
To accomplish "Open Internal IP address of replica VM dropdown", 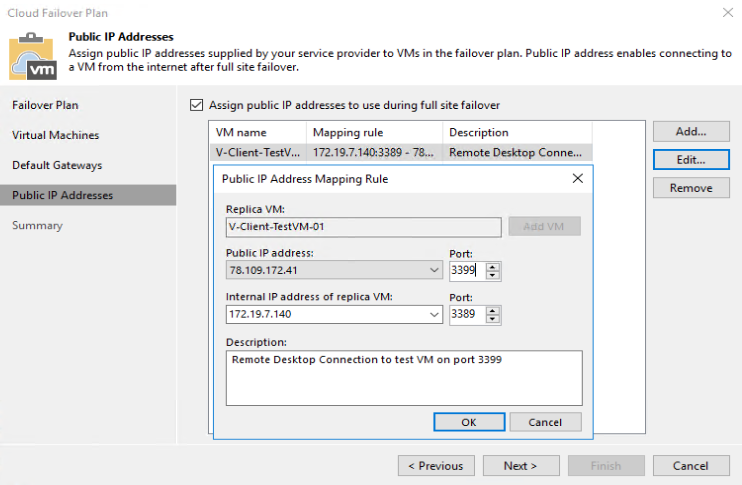I will [434, 314].
